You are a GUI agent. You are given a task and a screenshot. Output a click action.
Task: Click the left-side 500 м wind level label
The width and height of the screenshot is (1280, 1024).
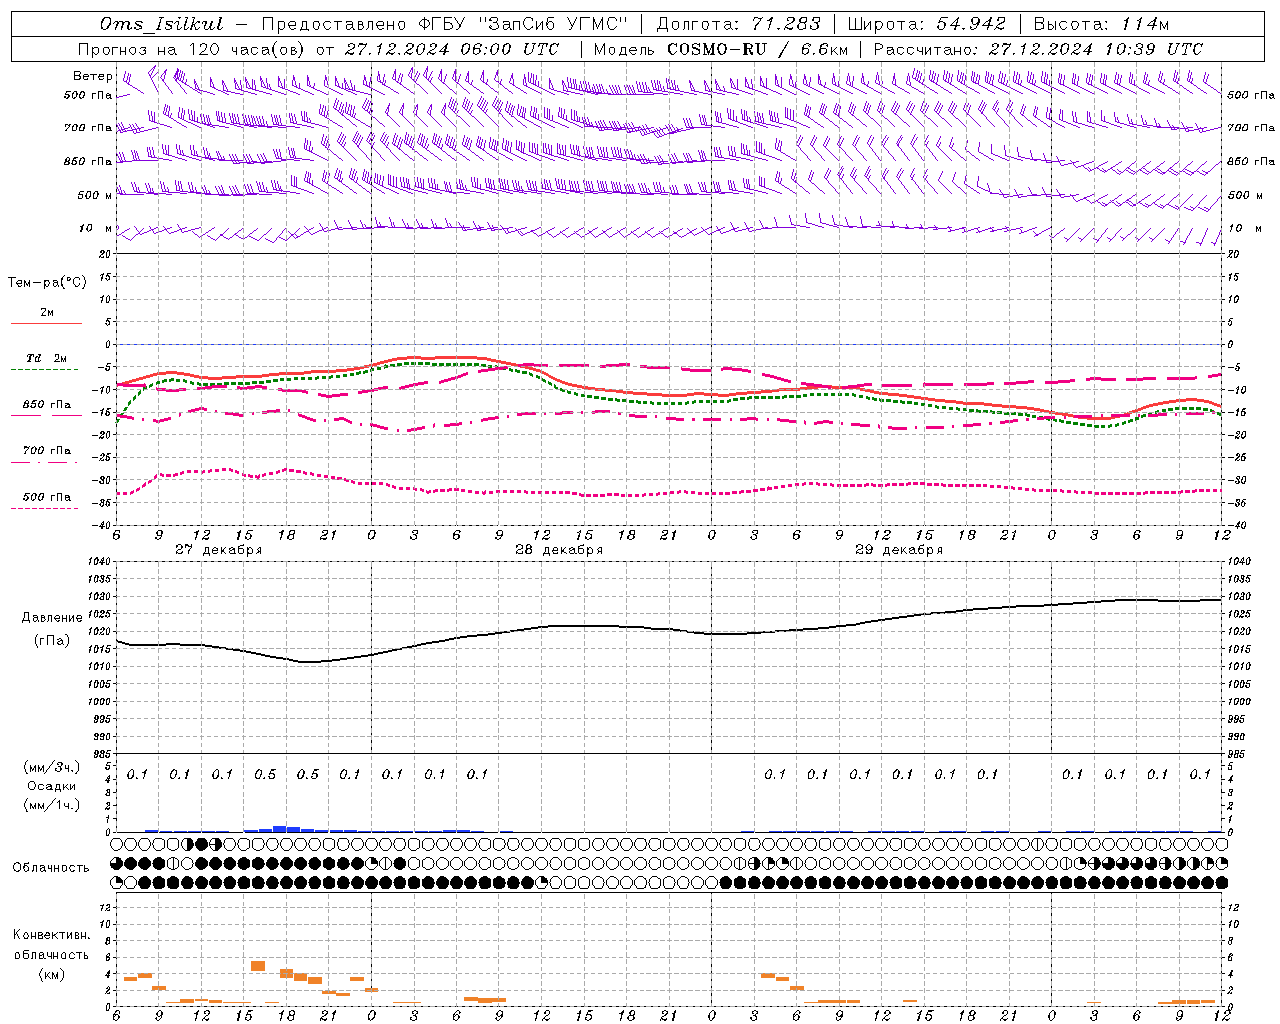point(95,195)
